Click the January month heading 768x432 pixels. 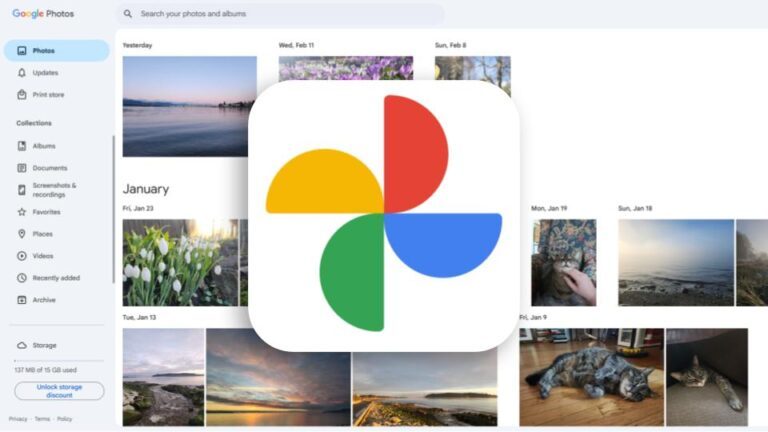(x=145, y=189)
